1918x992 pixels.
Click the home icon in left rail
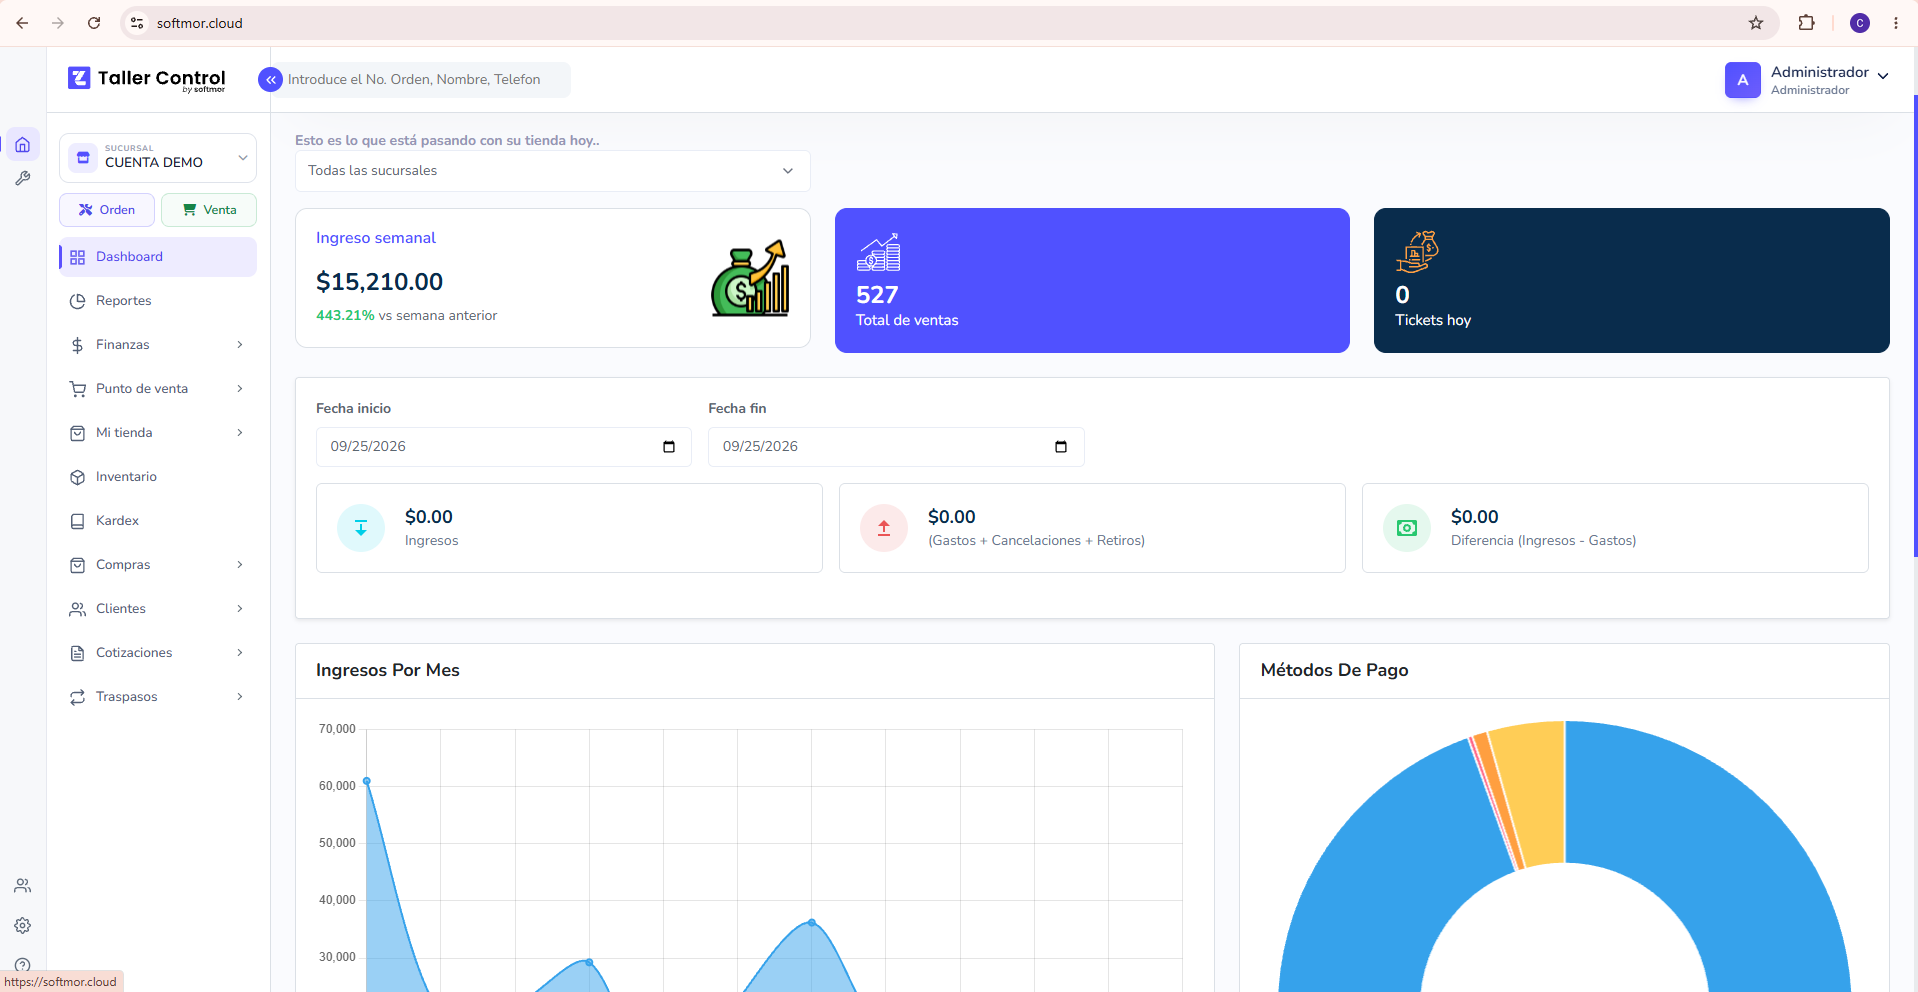pyautogui.click(x=22, y=145)
